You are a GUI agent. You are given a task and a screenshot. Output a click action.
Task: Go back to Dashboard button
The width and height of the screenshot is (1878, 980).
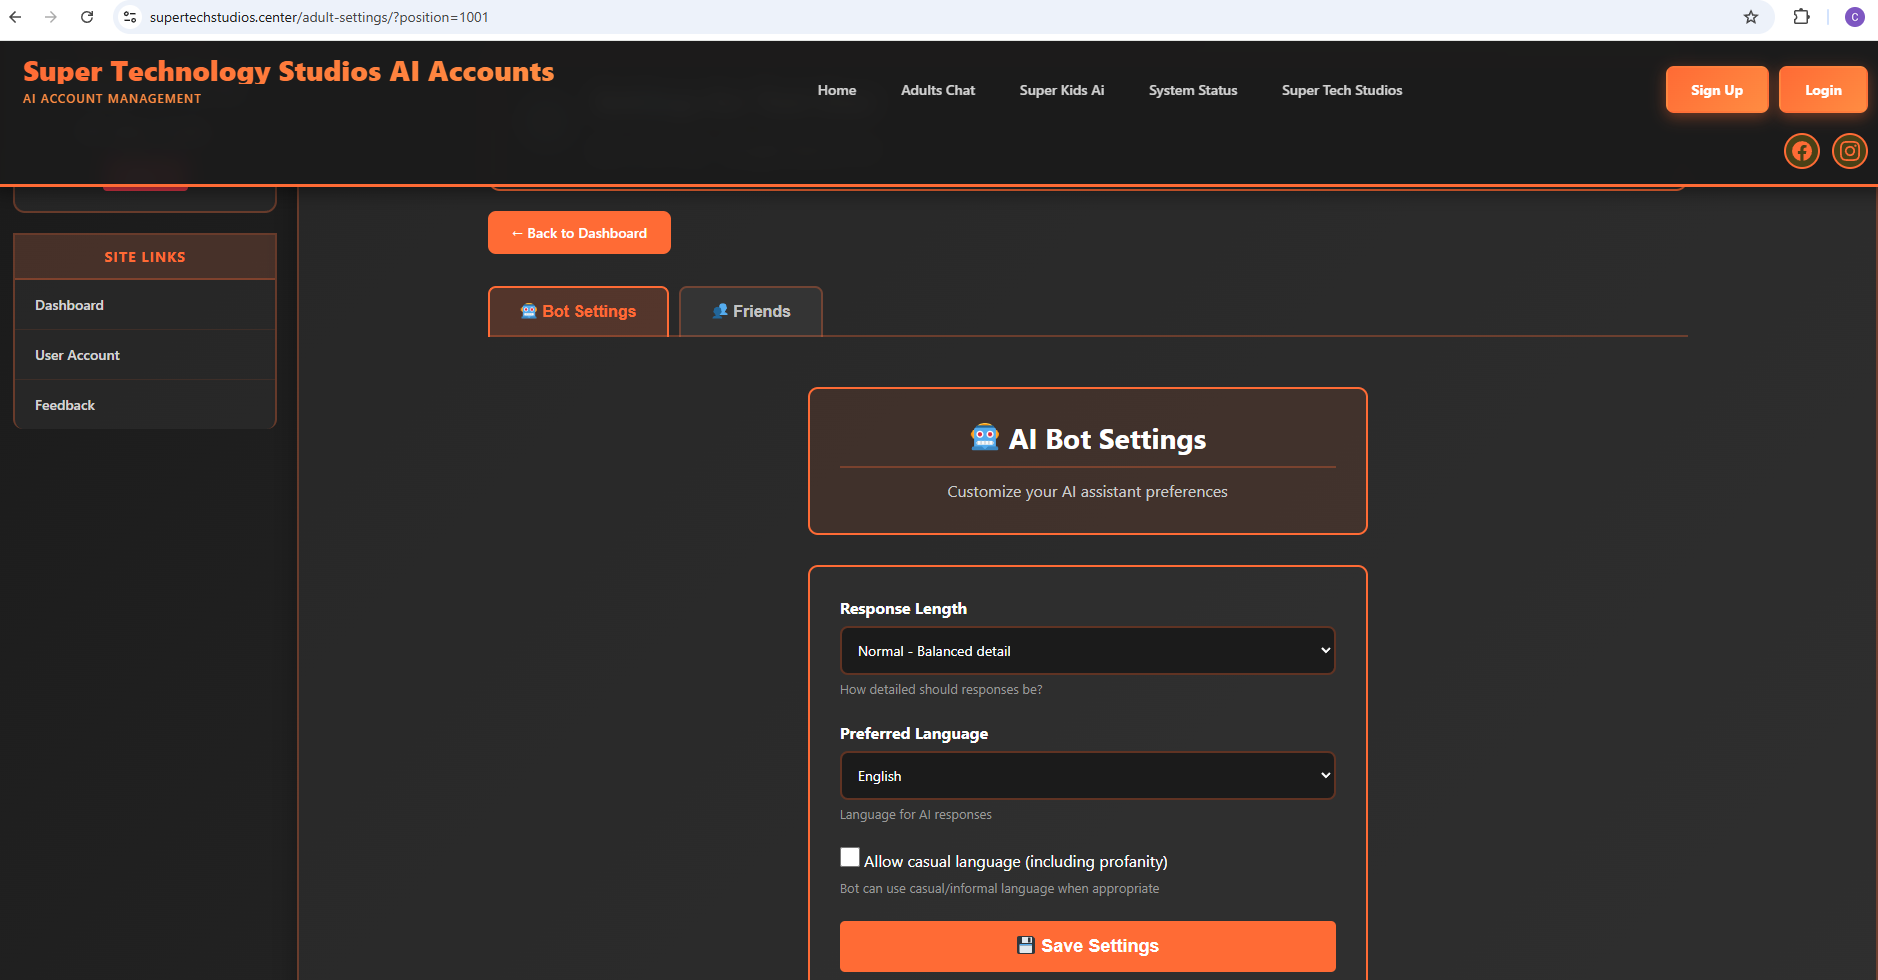tap(579, 233)
